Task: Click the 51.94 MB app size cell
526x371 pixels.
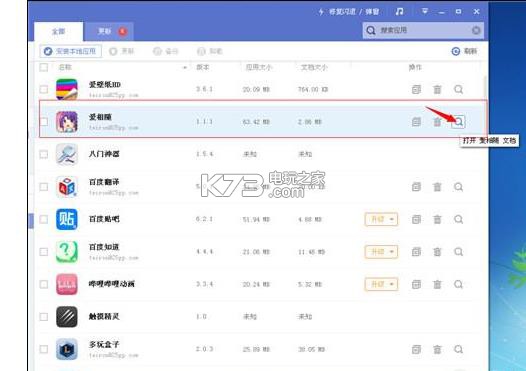Action: coord(256,219)
